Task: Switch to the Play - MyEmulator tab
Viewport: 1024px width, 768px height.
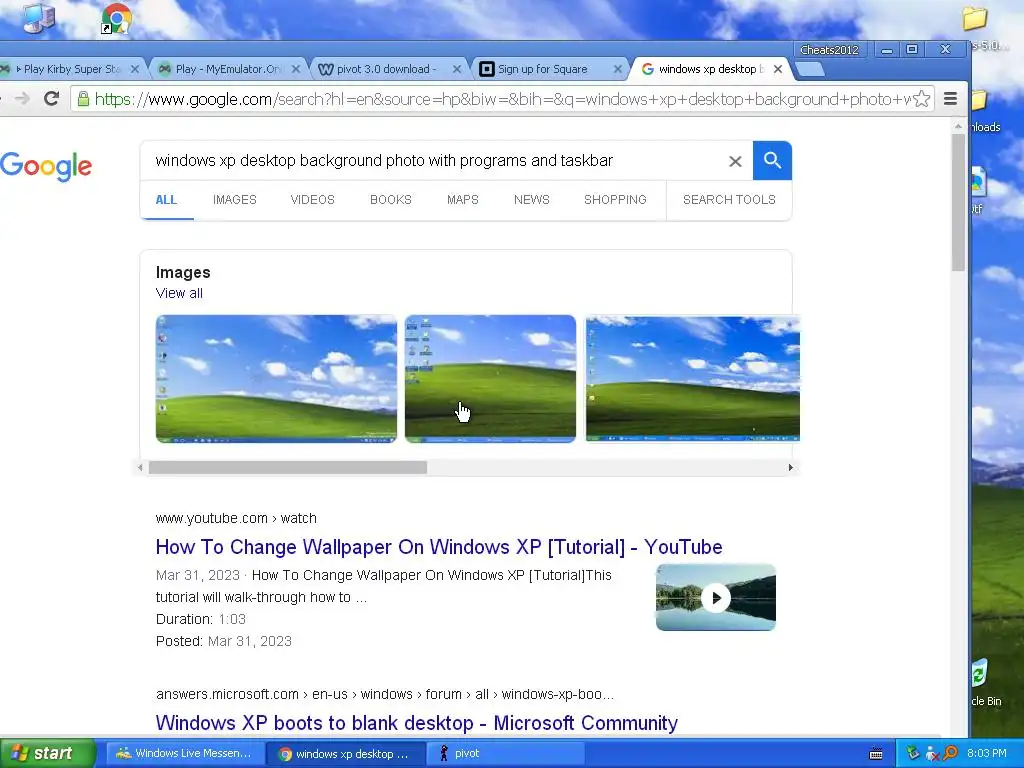Action: click(227, 69)
